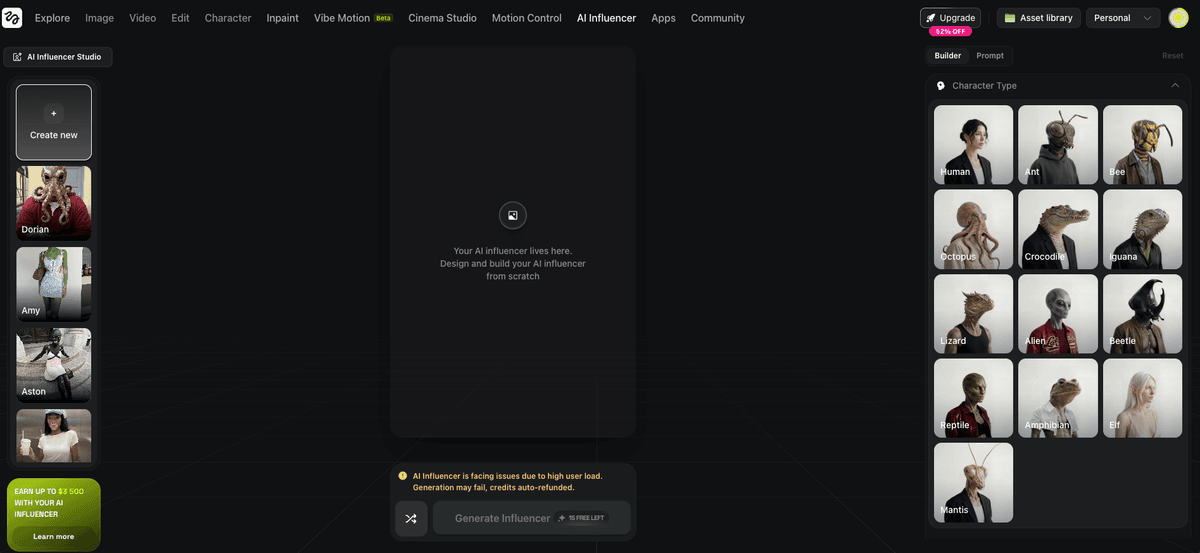
Task: Select the Octopus character type
Action: click(973, 229)
